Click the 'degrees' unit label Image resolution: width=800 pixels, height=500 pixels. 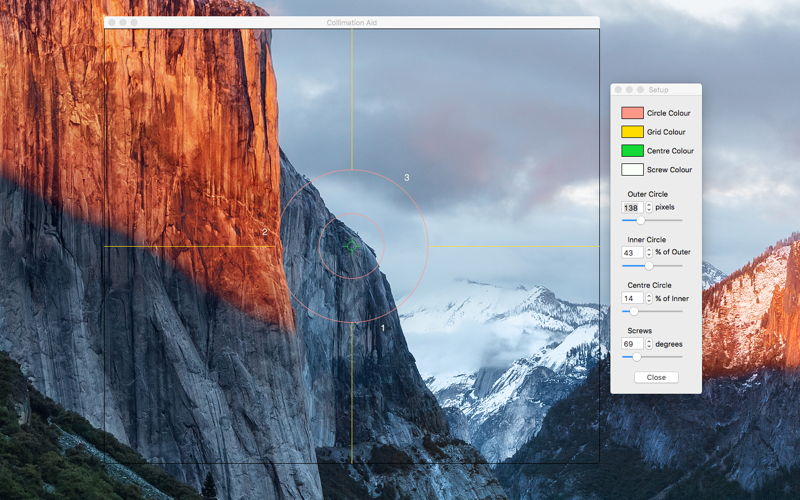669,344
